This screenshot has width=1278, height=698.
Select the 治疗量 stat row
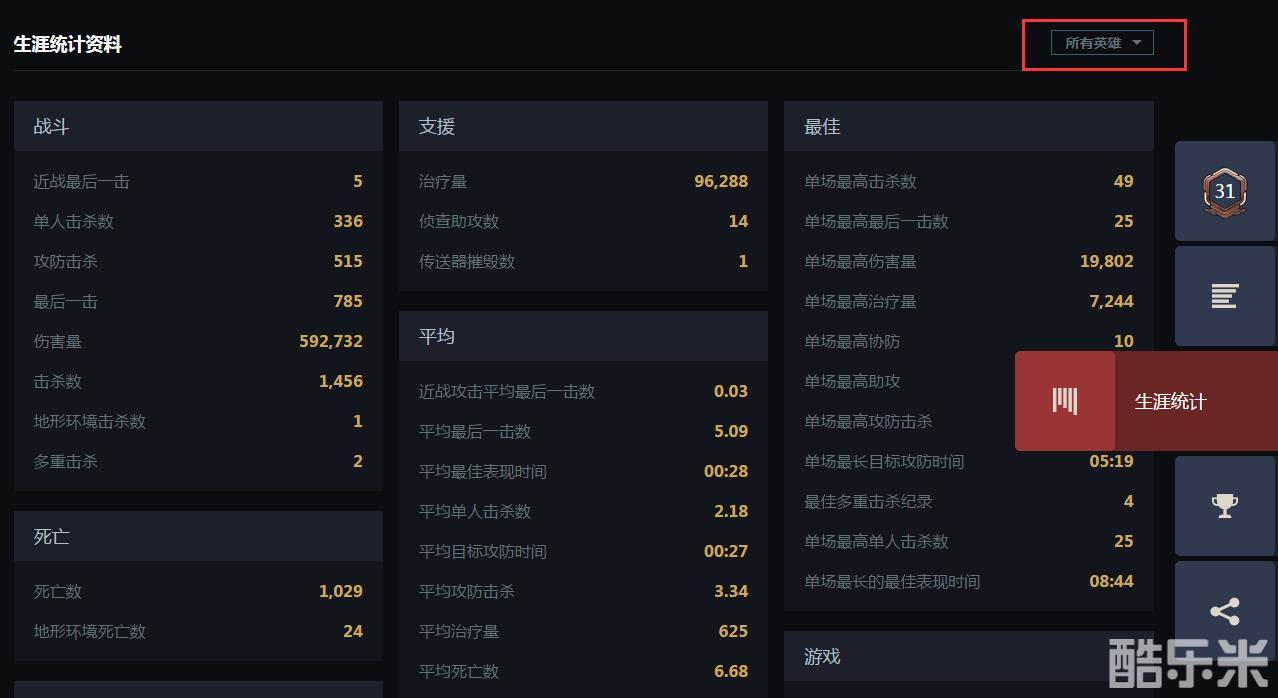pos(583,181)
